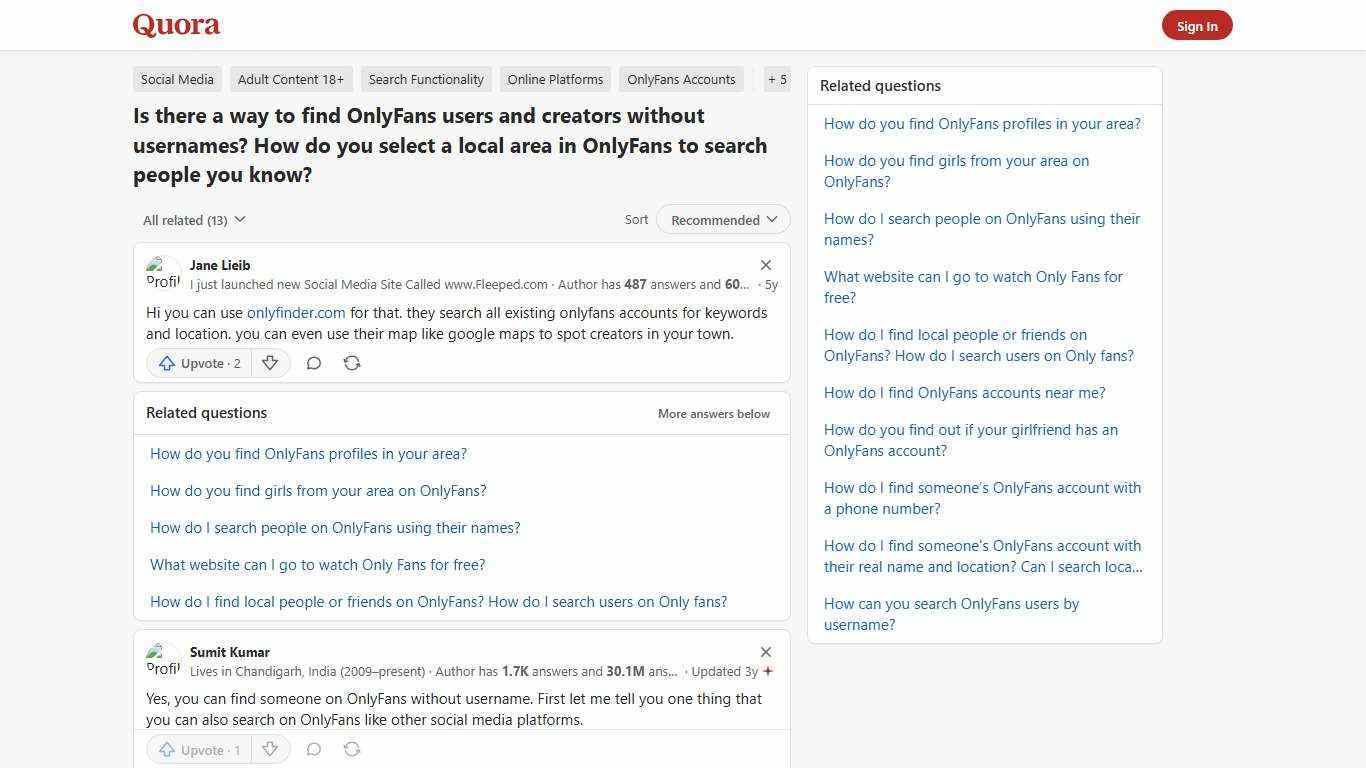Open question about finding OnlyFans accounts near me

964,392
